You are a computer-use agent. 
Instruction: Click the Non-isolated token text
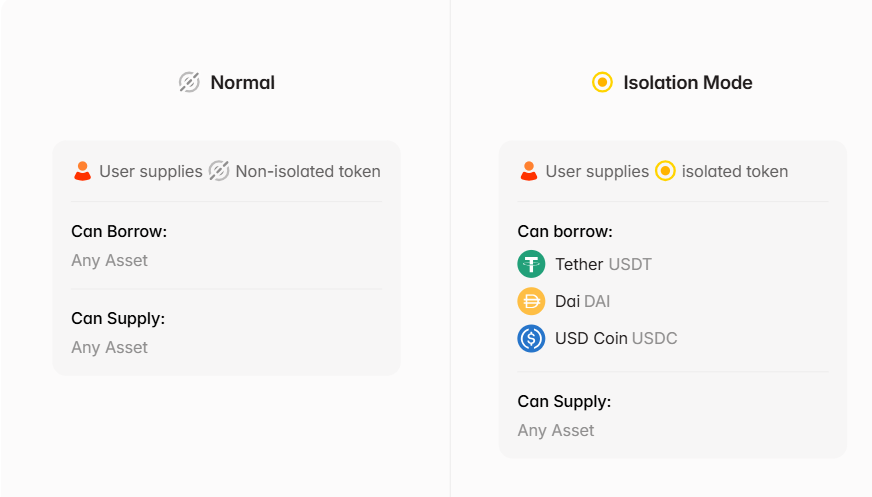click(x=308, y=171)
